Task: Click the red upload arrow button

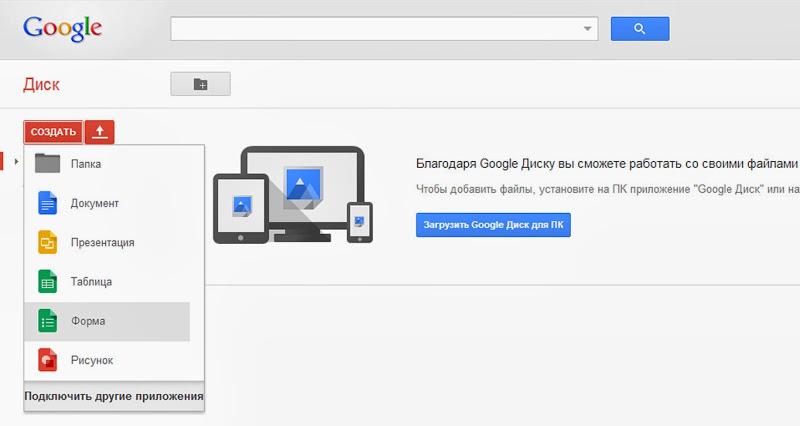Action: pyautogui.click(x=99, y=132)
